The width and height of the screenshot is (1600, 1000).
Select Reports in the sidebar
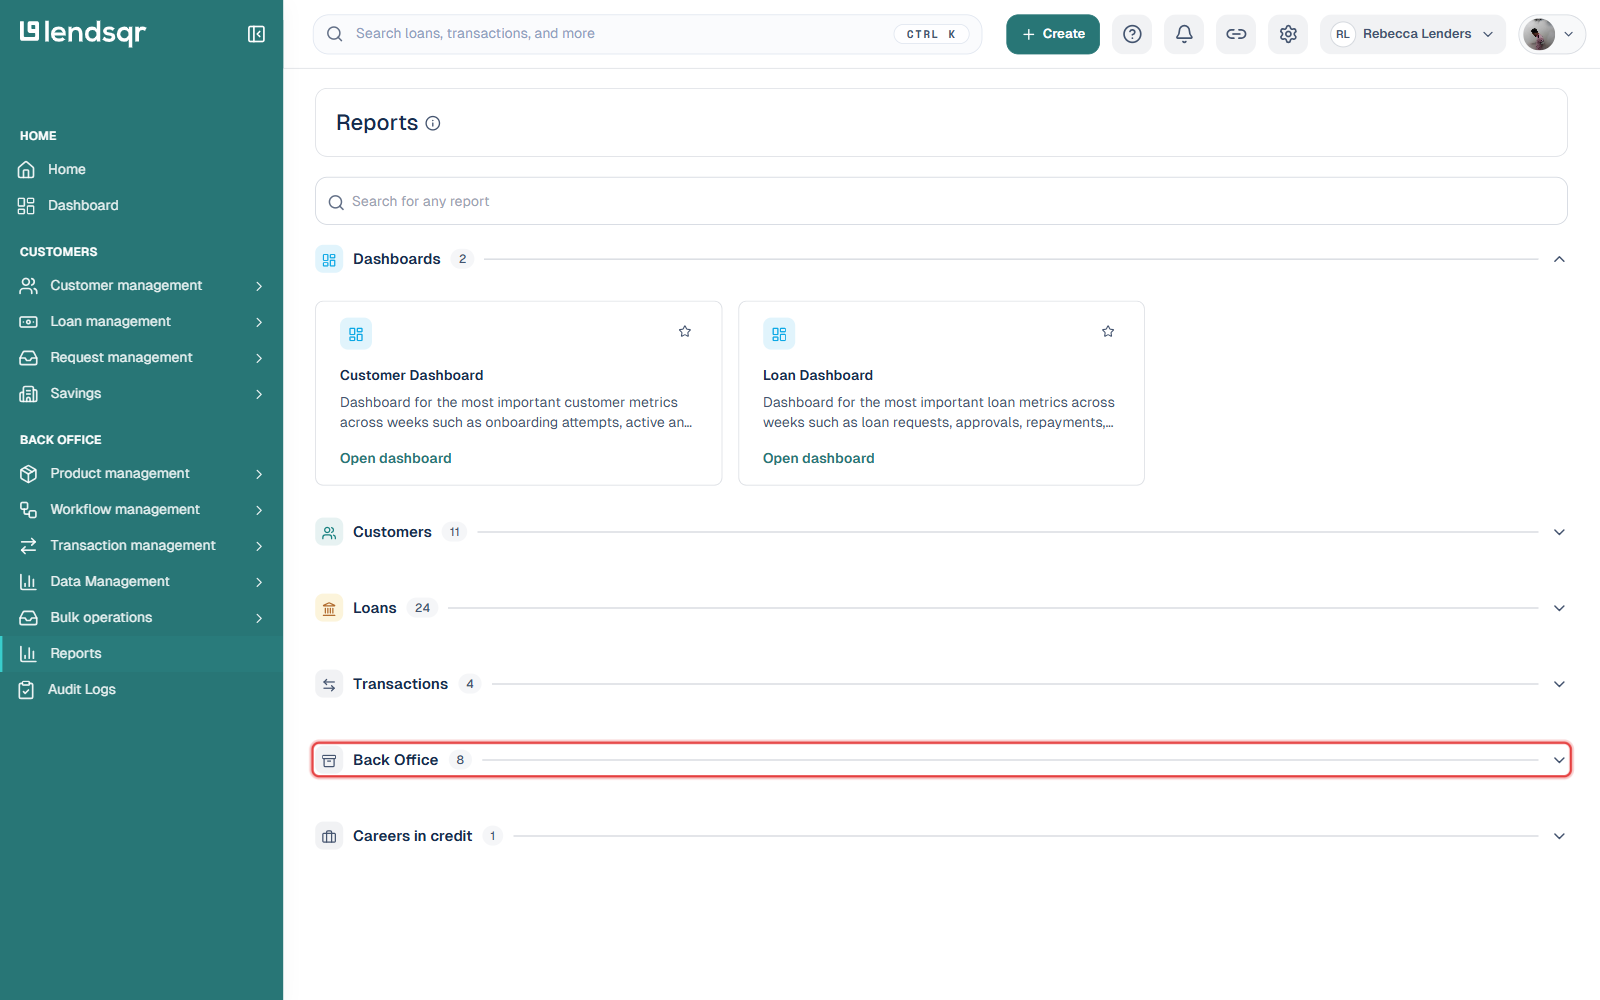[x=141, y=653]
